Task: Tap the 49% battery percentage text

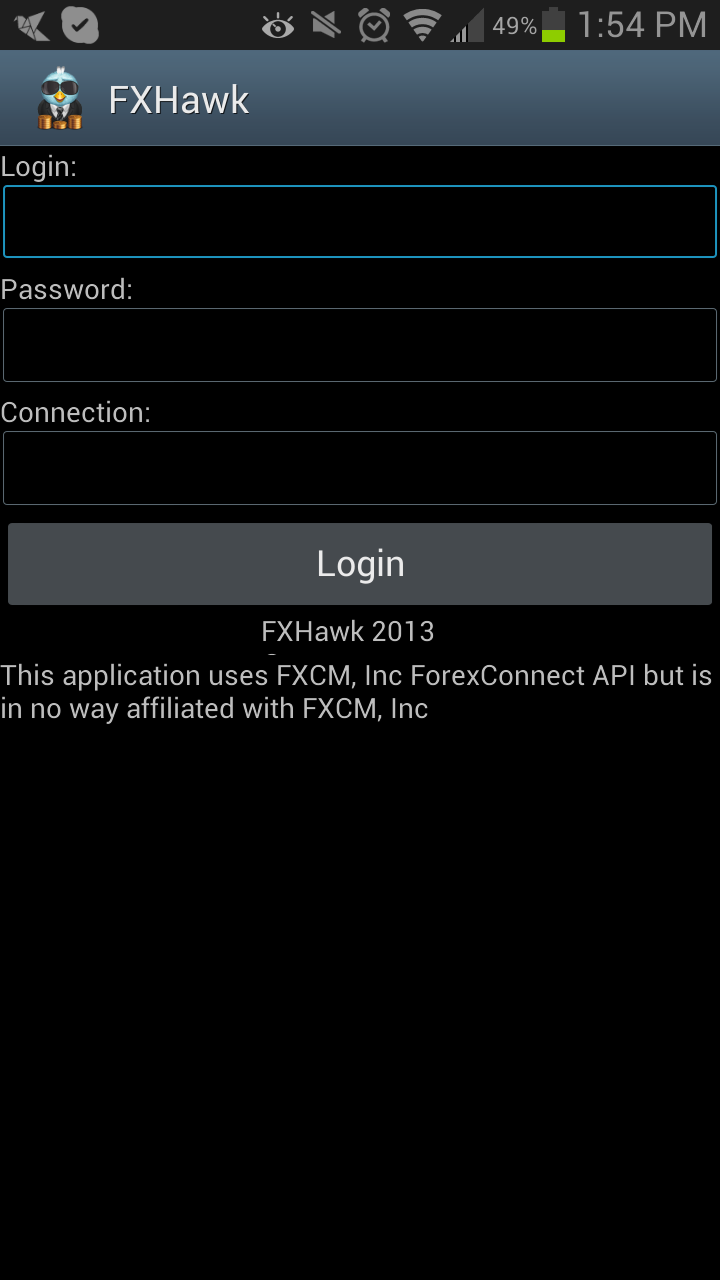Action: [514, 26]
